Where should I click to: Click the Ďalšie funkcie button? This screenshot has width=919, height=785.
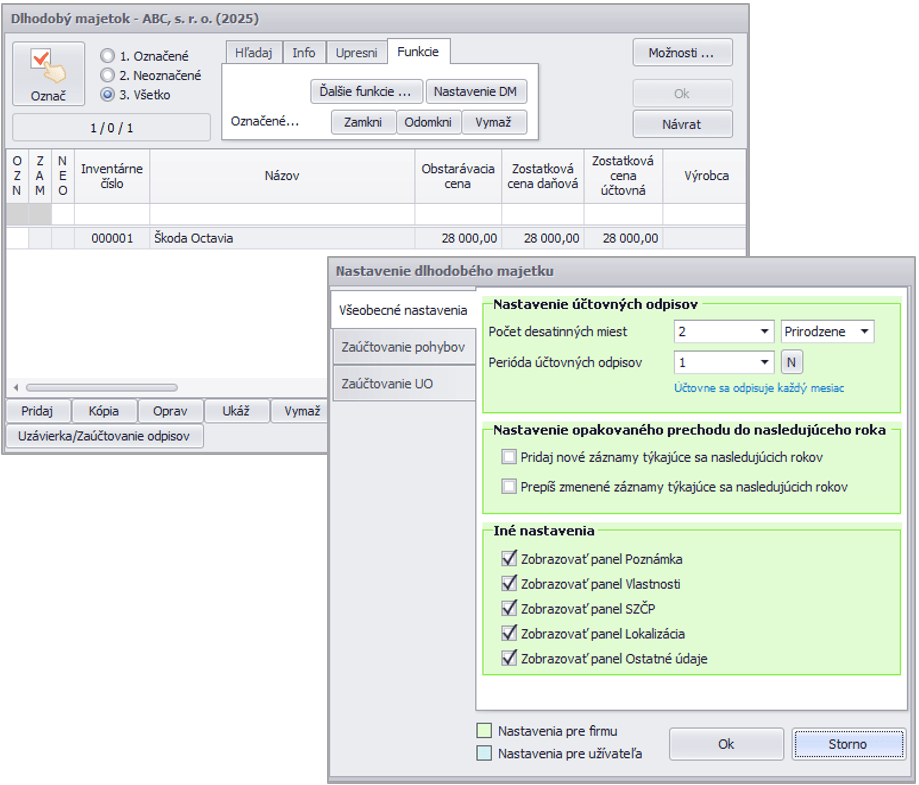pos(365,91)
